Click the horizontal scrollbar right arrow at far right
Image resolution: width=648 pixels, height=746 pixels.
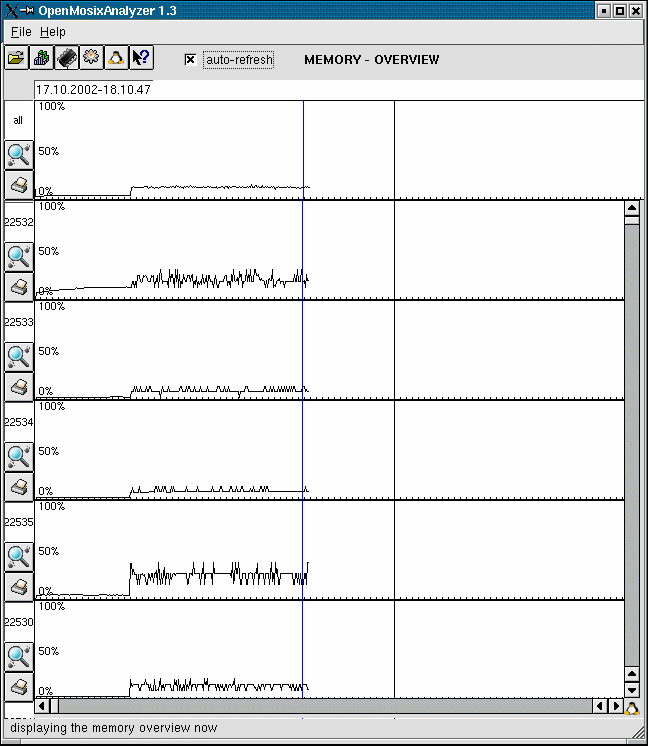click(x=614, y=706)
